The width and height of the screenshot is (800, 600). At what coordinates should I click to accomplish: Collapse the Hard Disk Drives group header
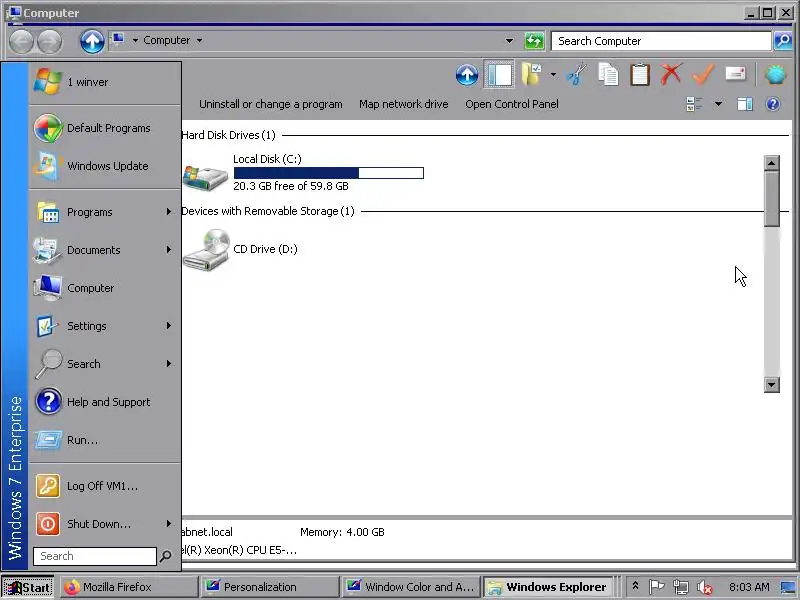[228, 135]
